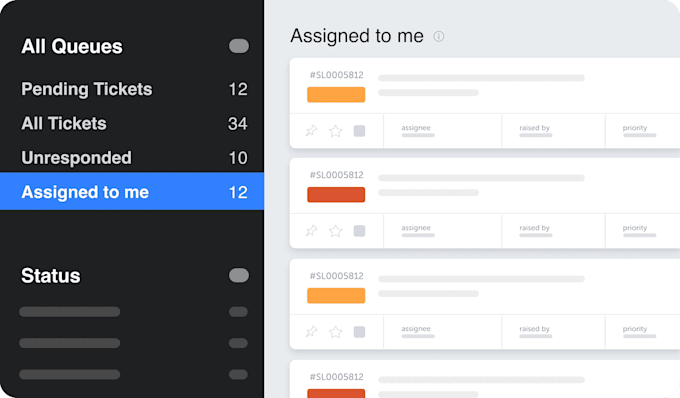The image size is (680, 398).
Task: Star the first ticket card
Action: pos(336,131)
